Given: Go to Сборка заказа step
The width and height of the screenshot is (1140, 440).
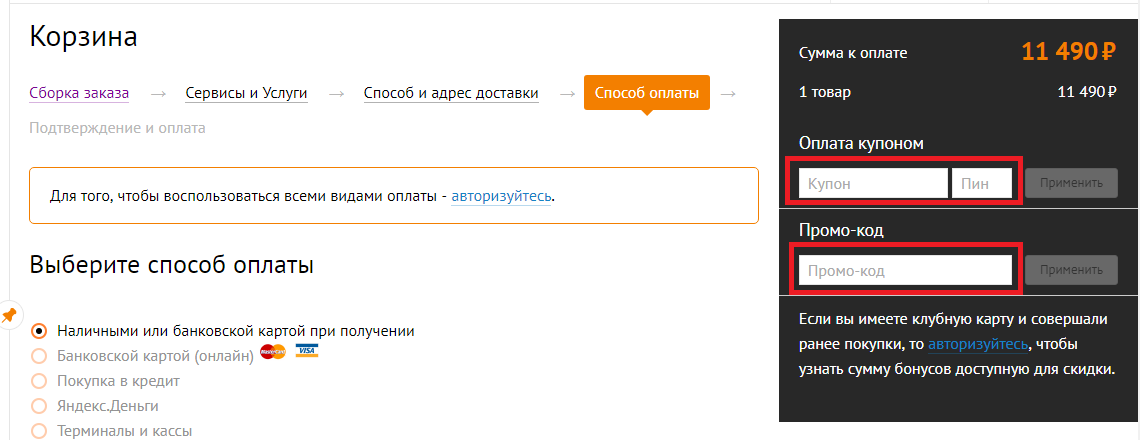Looking at the screenshot, I should 79,93.
